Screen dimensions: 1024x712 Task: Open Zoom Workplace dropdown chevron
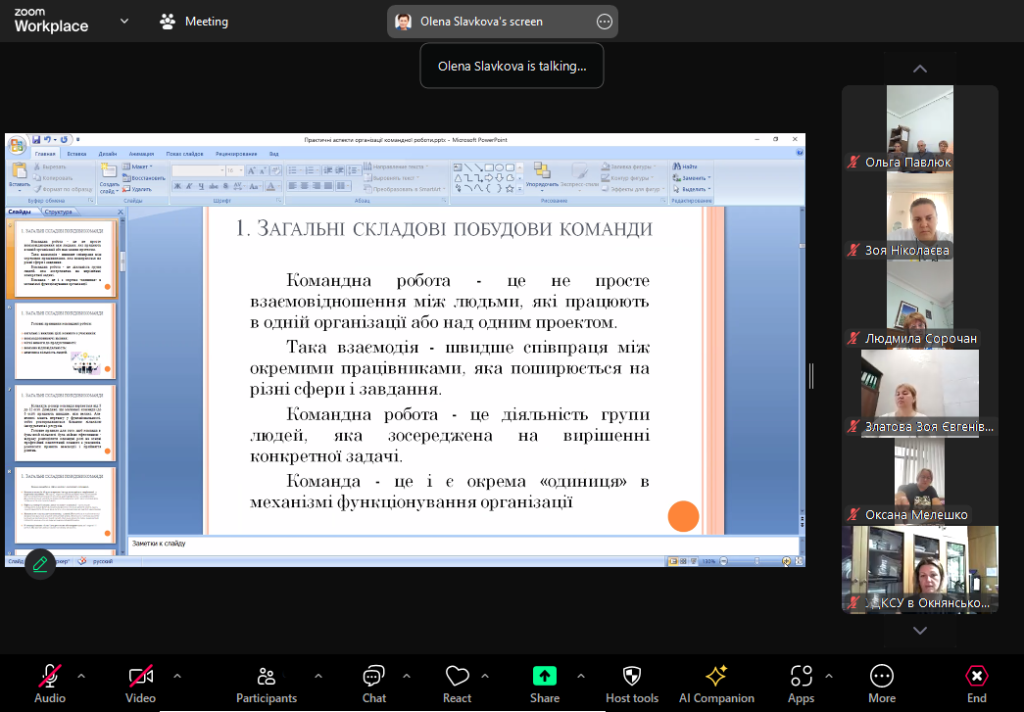(124, 20)
